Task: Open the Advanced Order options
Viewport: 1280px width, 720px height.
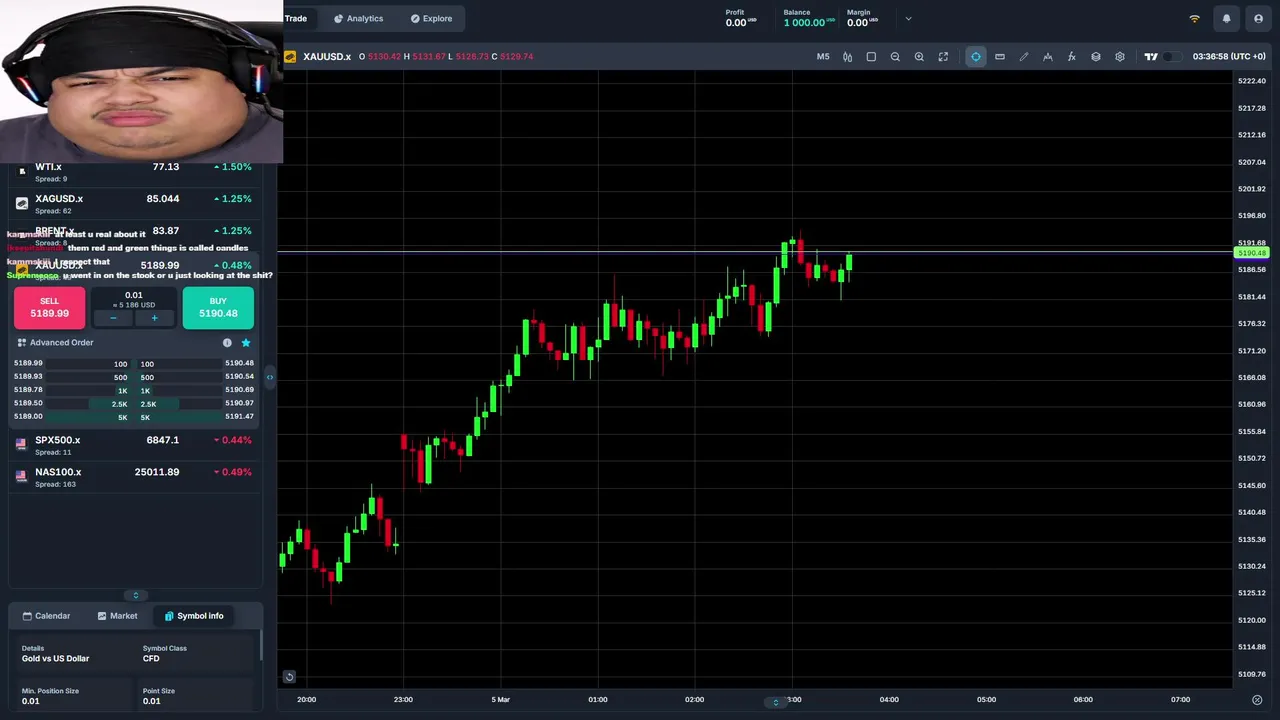Action: [55, 343]
